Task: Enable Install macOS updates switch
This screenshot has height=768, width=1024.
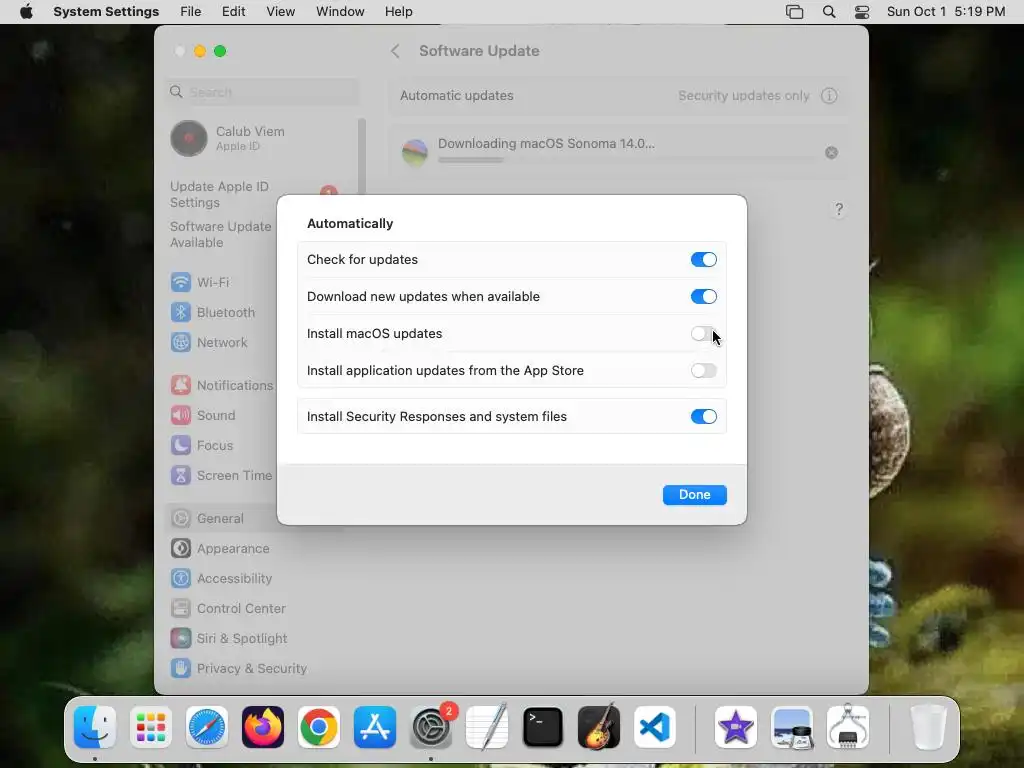Action: click(x=703, y=334)
